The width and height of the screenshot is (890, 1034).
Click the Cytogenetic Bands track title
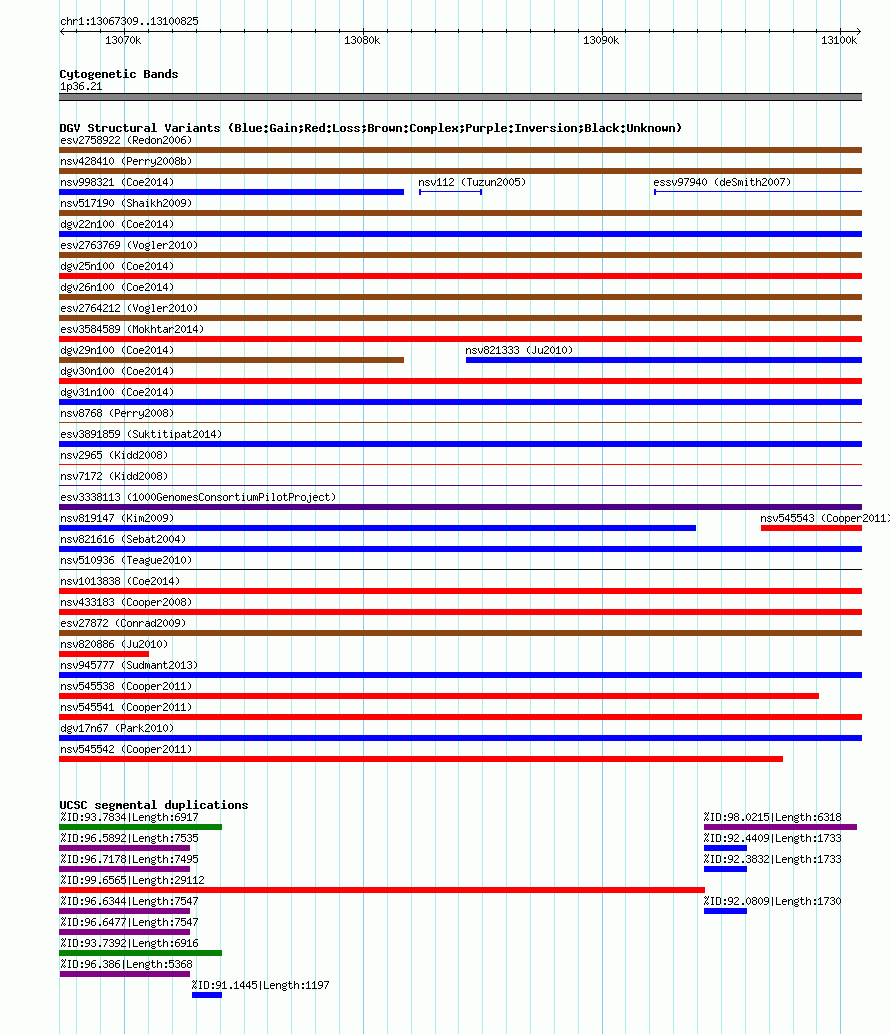(119, 74)
